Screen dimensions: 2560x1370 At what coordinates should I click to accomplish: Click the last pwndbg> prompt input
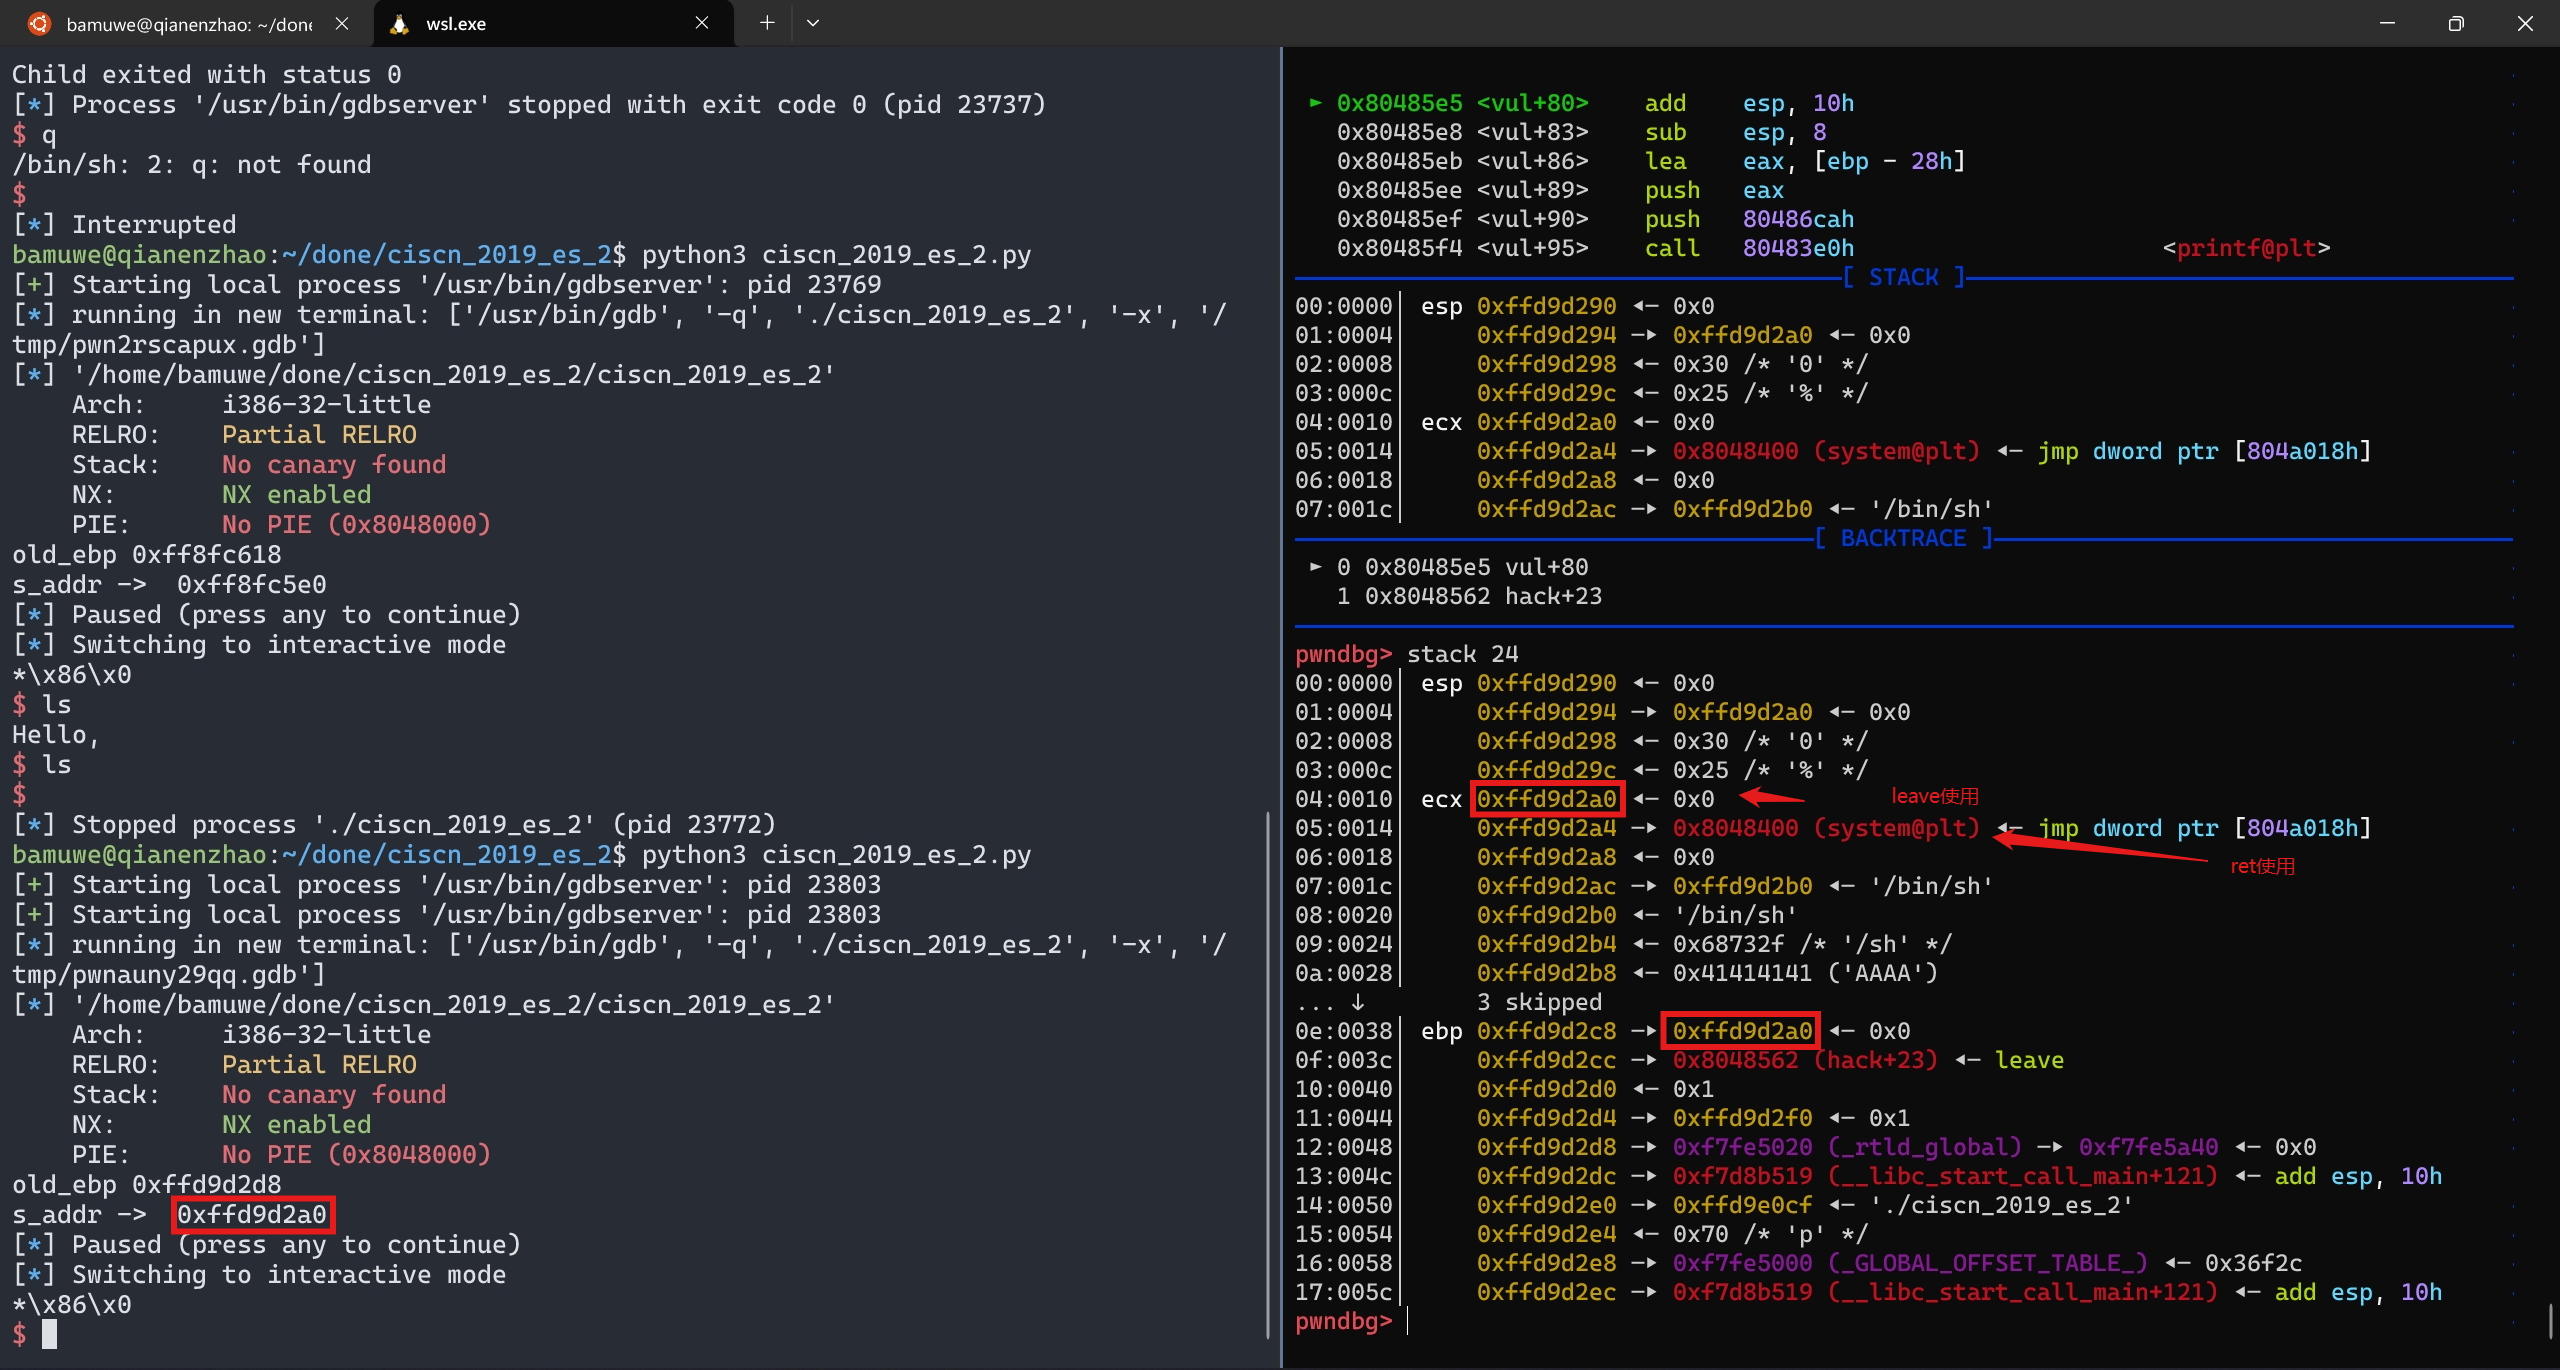[1408, 1321]
